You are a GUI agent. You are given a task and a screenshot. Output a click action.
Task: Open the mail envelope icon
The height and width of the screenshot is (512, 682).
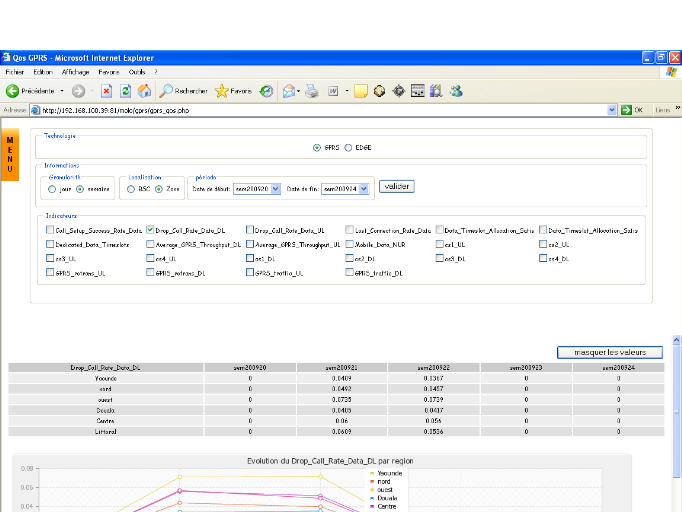click(x=288, y=91)
